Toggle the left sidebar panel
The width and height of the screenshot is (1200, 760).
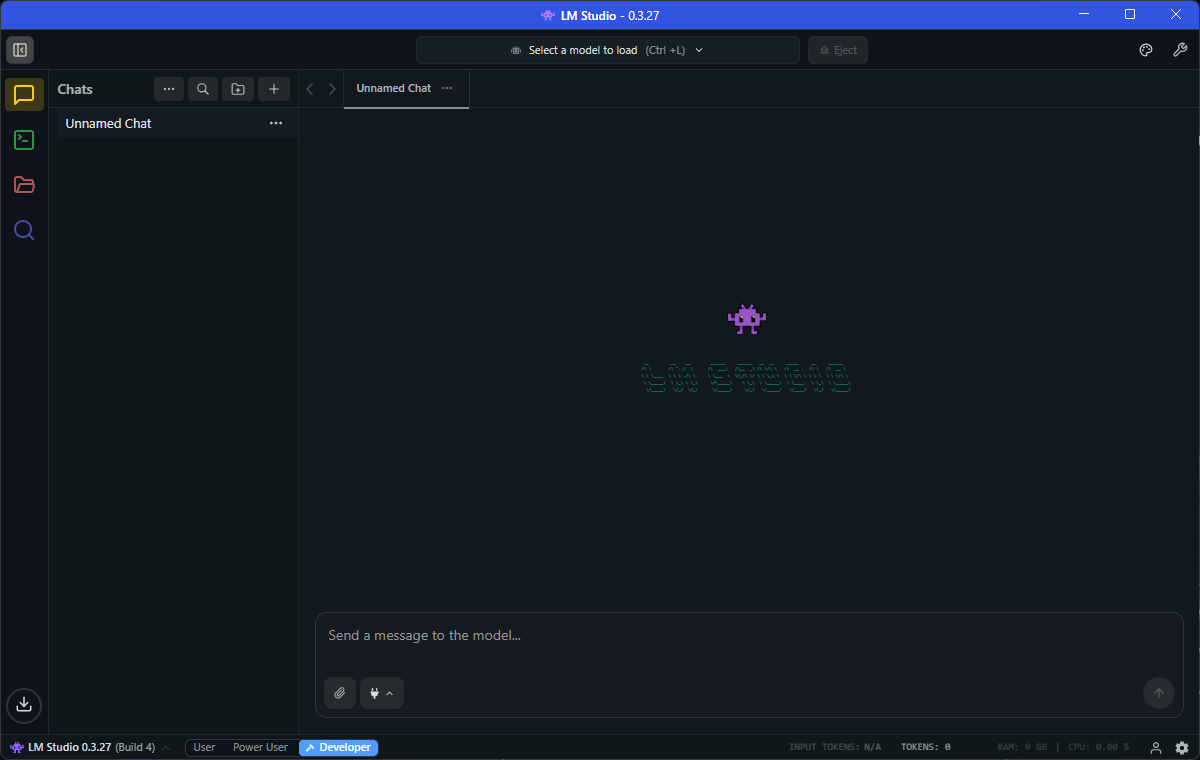[x=20, y=50]
